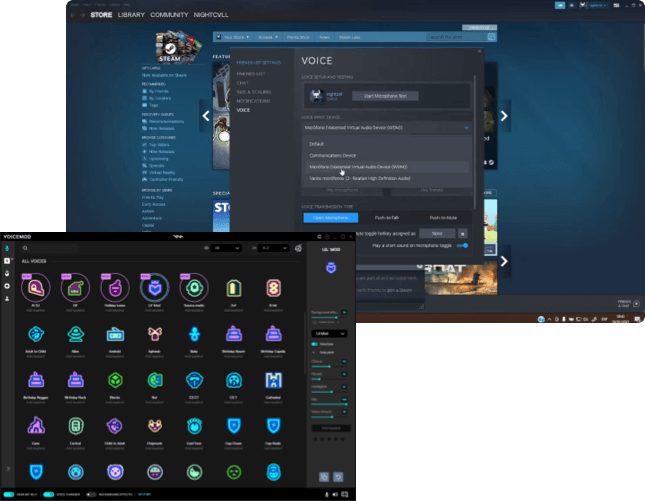This screenshot has width=645, height=501.
Task: Choose the Chipmunk voice icon
Action: coord(155,427)
